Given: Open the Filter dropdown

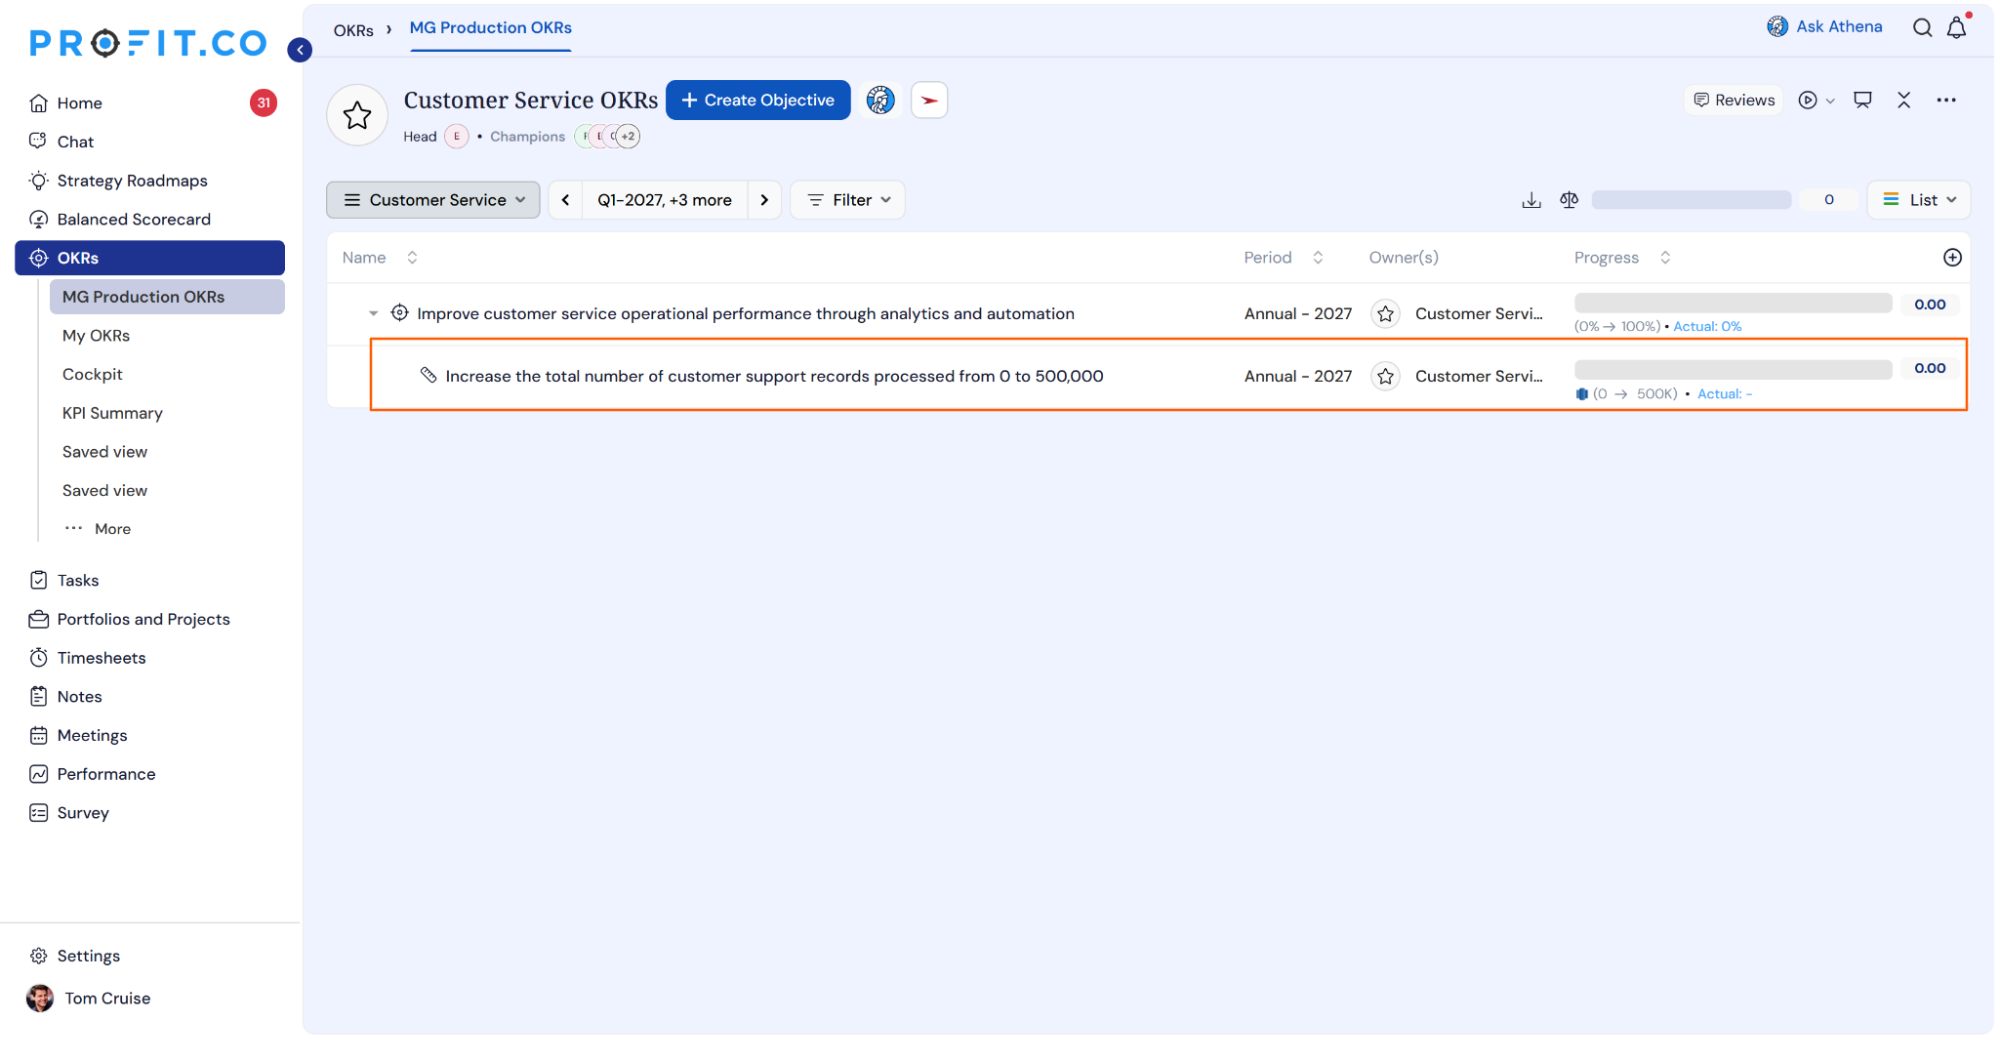Looking at the screenshot, I should click(848, 200).
